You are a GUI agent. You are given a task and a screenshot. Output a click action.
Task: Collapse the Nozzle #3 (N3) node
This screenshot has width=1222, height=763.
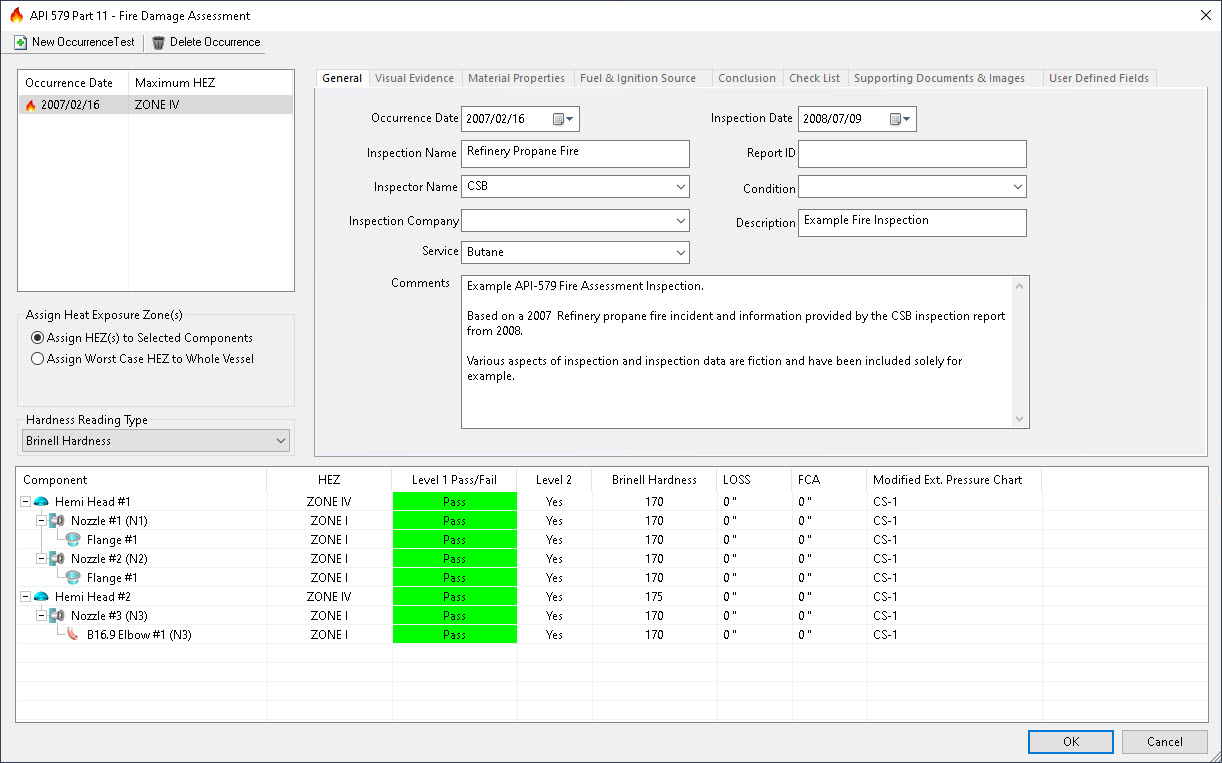[x=41, y=616]
